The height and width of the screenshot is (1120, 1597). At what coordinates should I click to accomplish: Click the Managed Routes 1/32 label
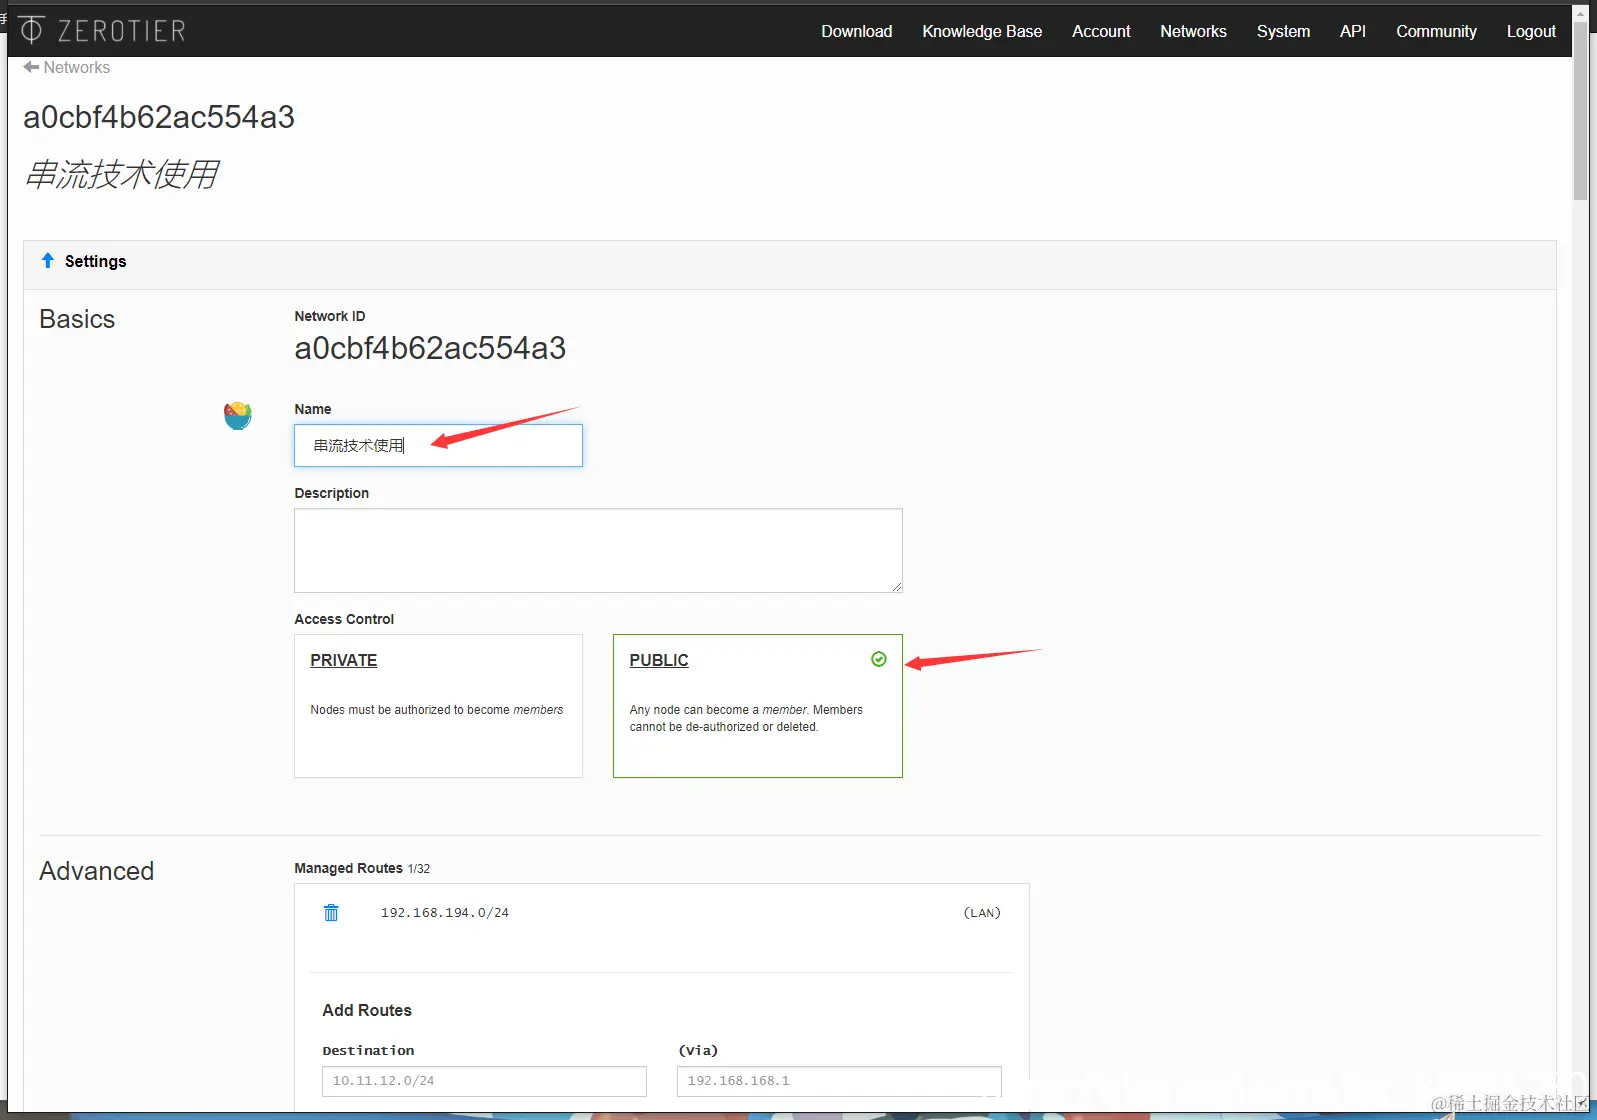click(x=362, y=868)
